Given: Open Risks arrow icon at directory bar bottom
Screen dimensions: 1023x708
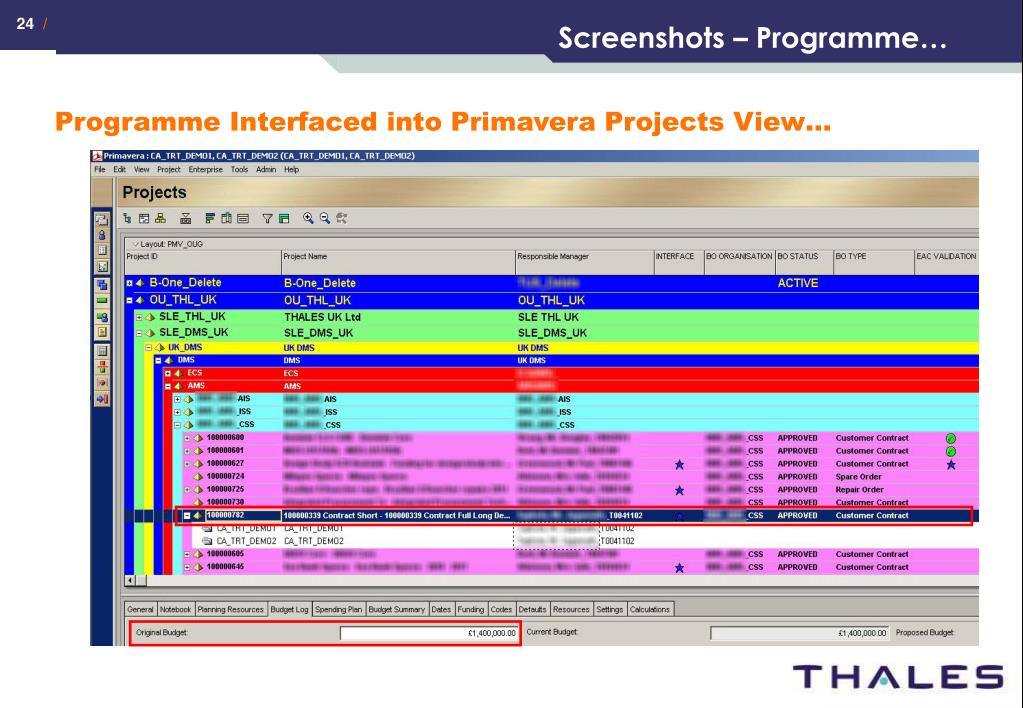Looking at the screenshot, I should [102, 399].
